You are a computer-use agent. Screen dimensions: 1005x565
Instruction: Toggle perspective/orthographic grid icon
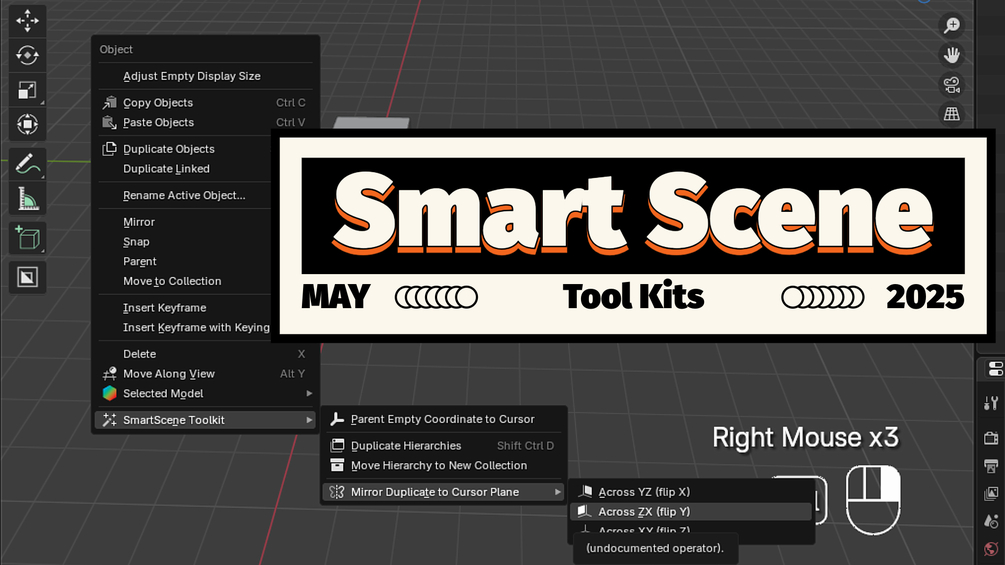[x=952, y=114]
